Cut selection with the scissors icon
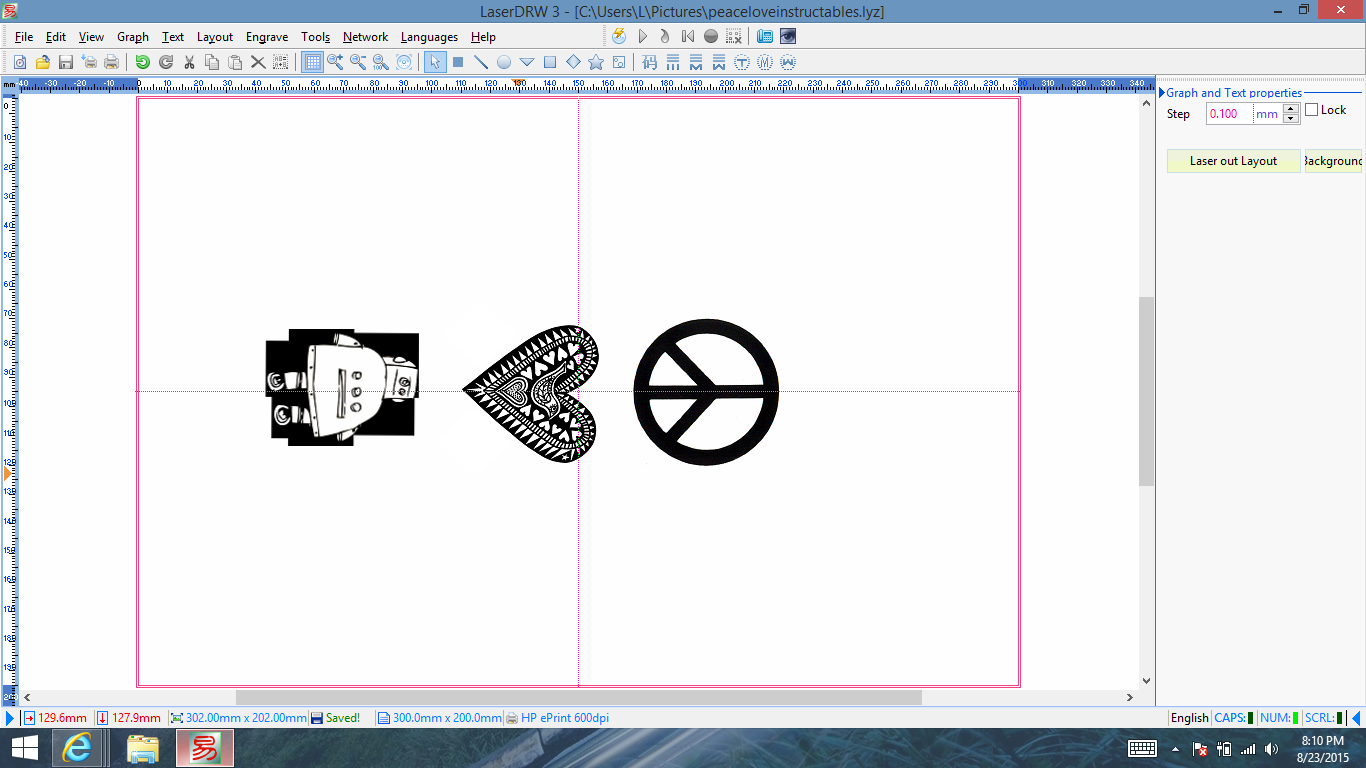 pyautogui.click(x=189, y=62)
